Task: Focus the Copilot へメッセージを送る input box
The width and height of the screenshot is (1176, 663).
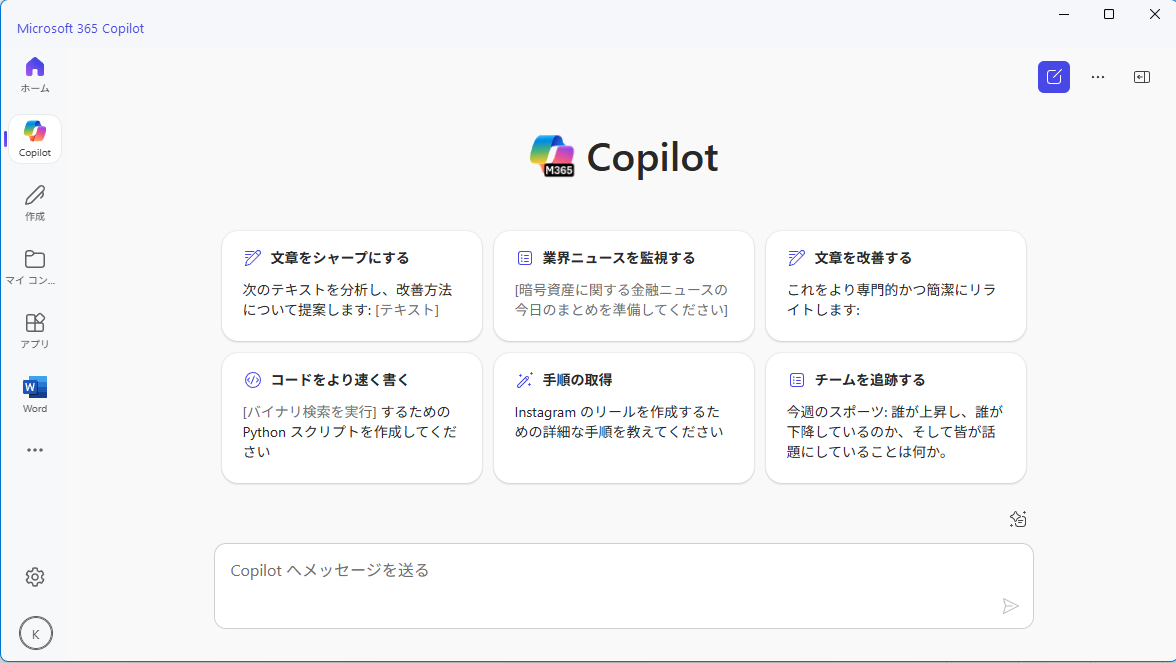Action: pyautogui.click(x=624, y=586)
